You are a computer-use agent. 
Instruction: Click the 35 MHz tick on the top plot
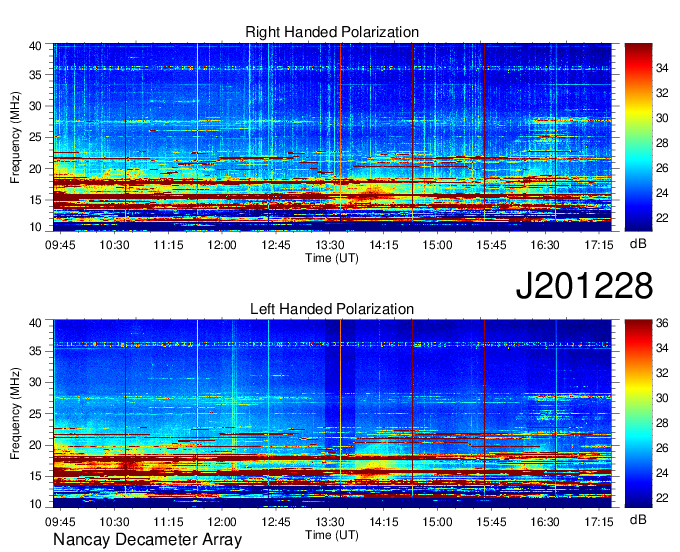[35, 75]
